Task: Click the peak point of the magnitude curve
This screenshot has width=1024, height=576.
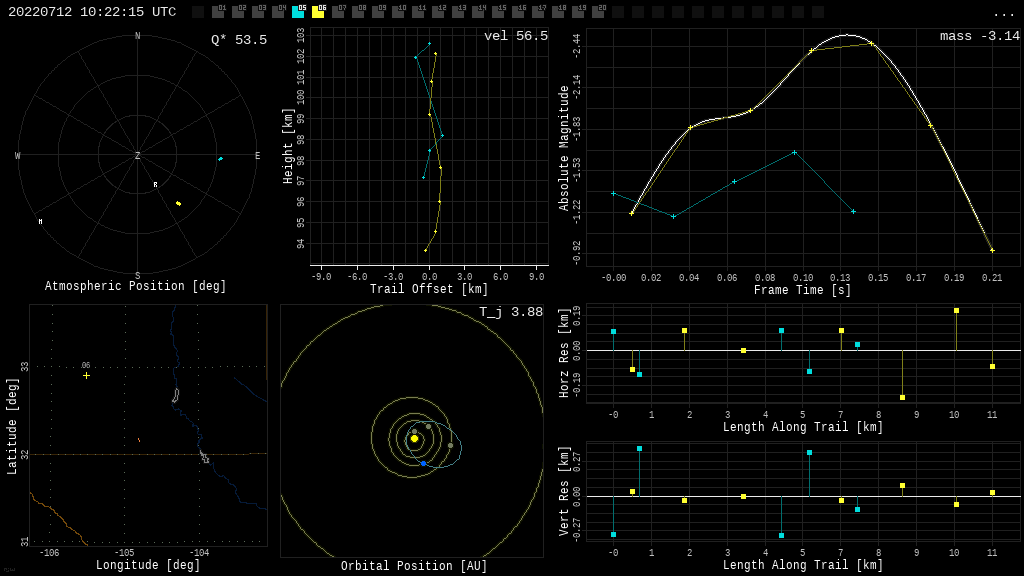Action: pyautogui.click(x=847, y=35)
